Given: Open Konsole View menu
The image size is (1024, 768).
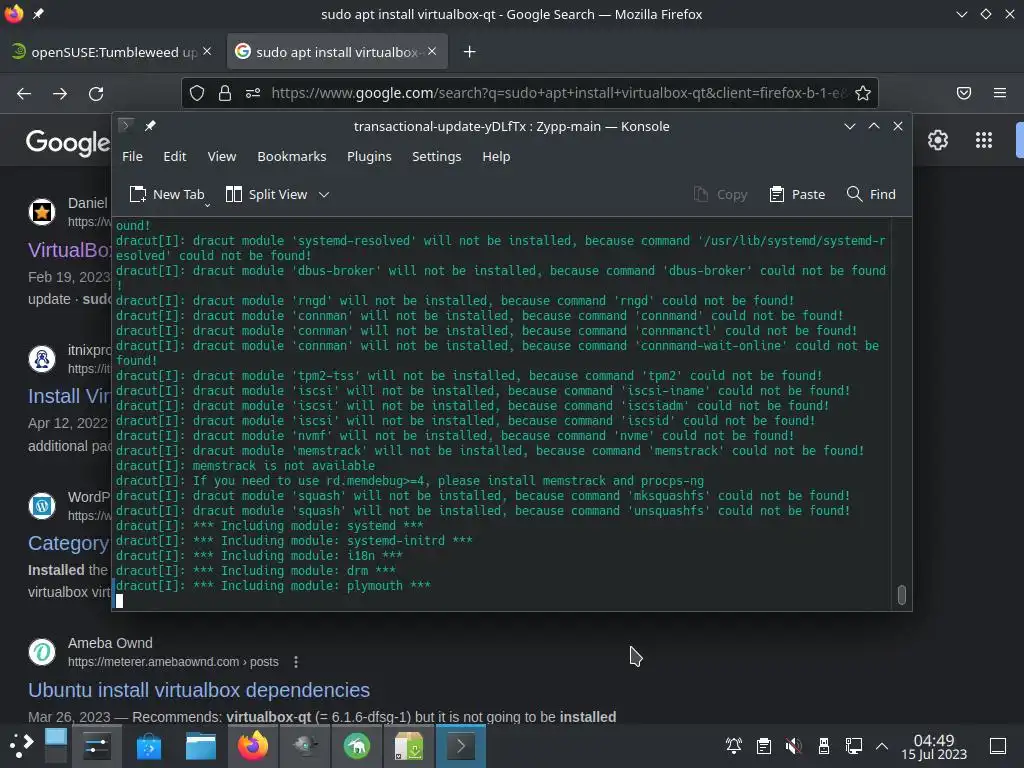Looking at the screenshot, I should (x=222, y=157).
